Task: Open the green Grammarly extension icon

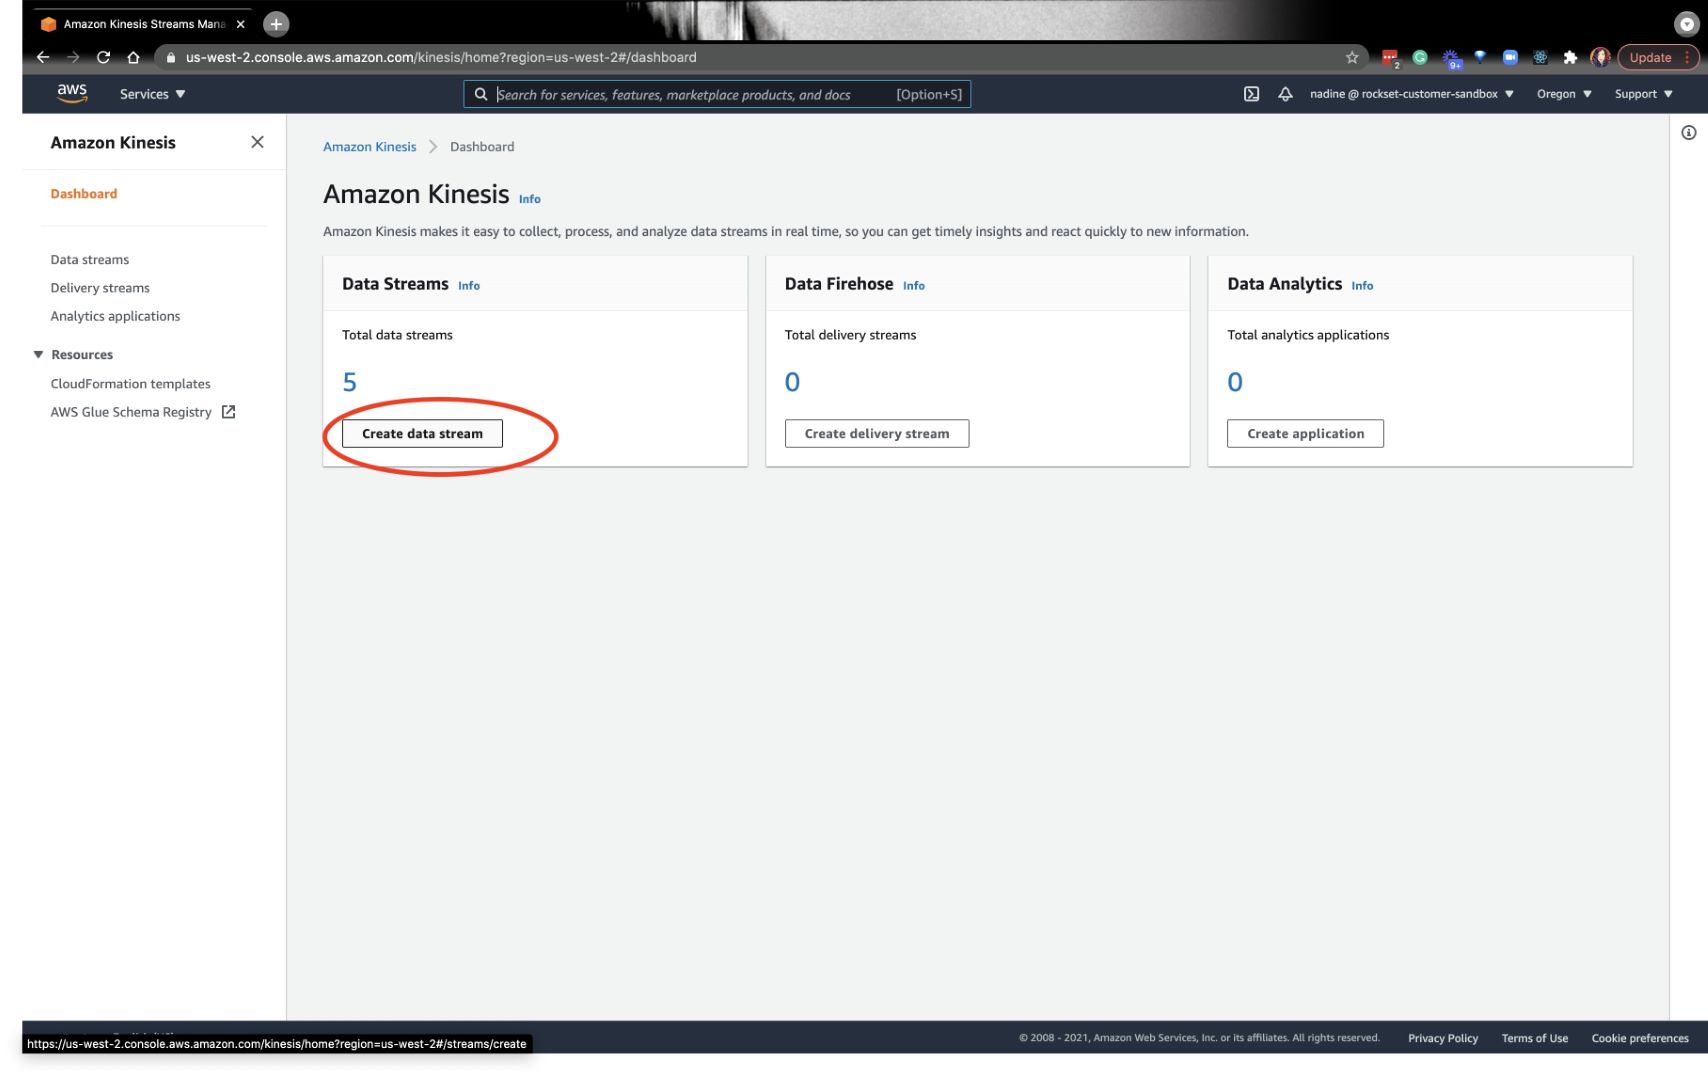Action: point(1420,57)
